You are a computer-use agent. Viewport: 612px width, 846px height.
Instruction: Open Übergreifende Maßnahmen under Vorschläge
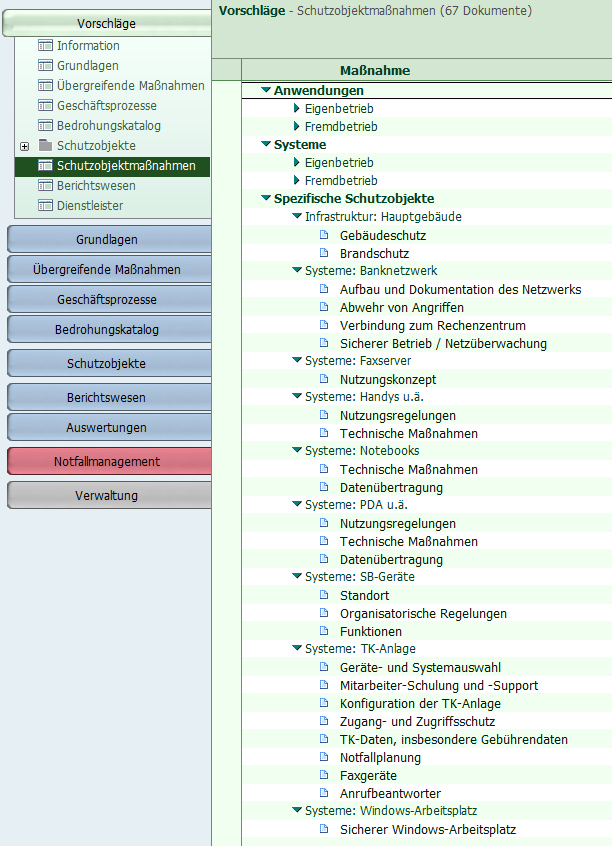pos(131,86)
